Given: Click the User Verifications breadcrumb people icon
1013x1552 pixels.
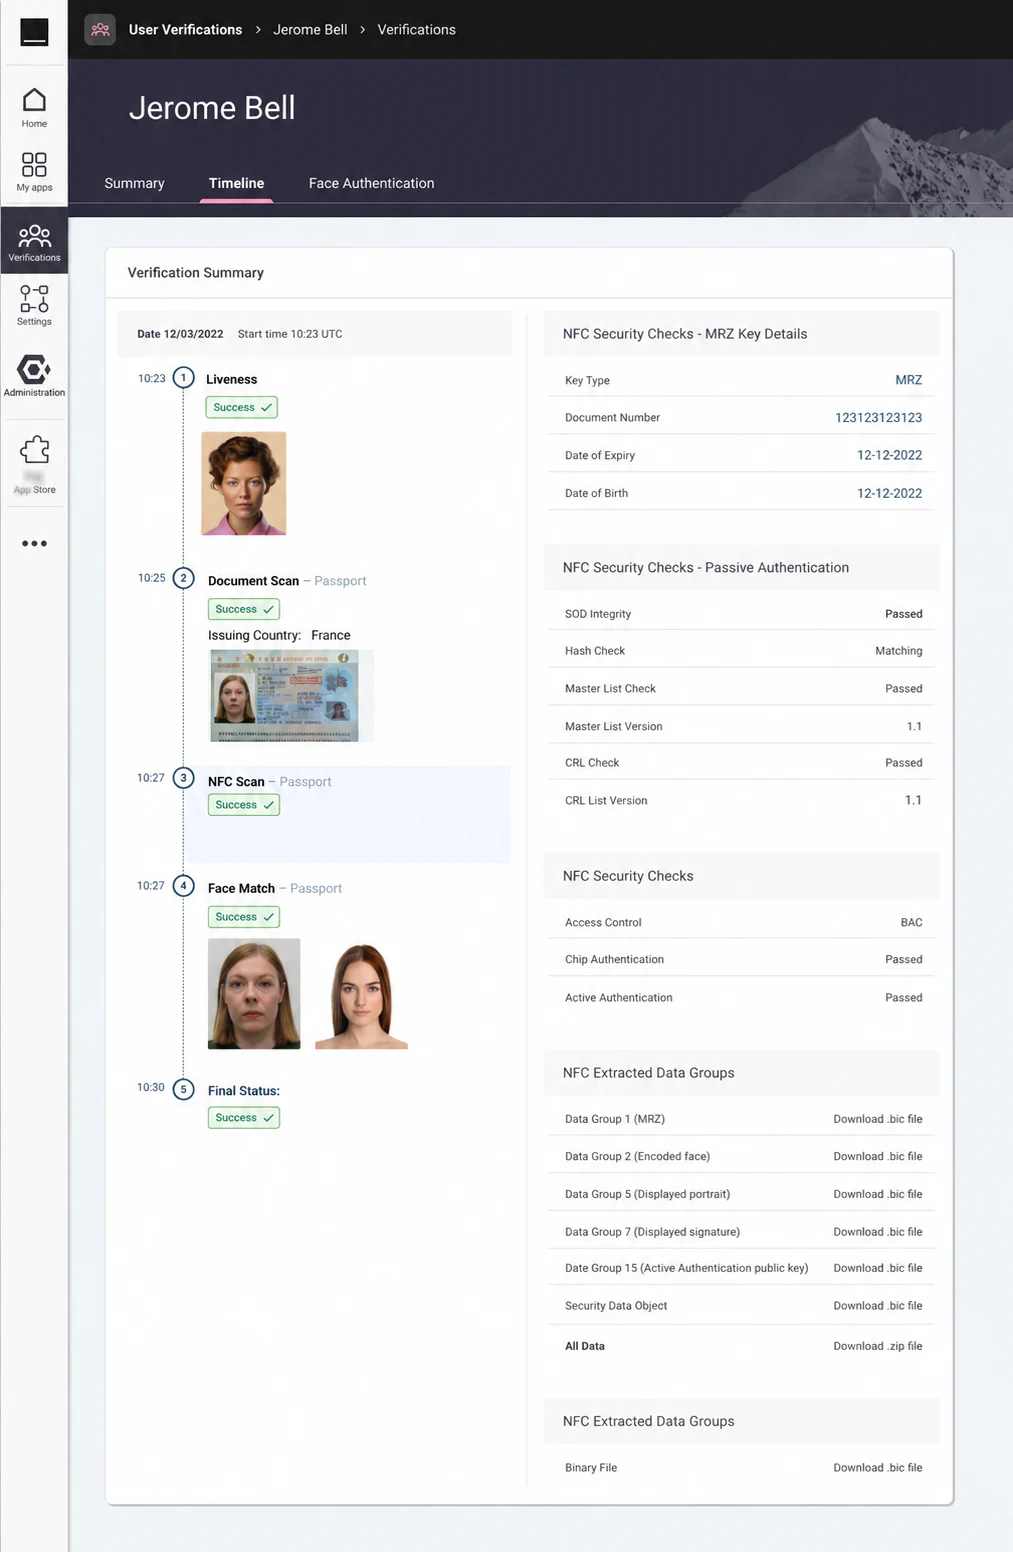Looking at the screenshot, I should pos(100,30).
